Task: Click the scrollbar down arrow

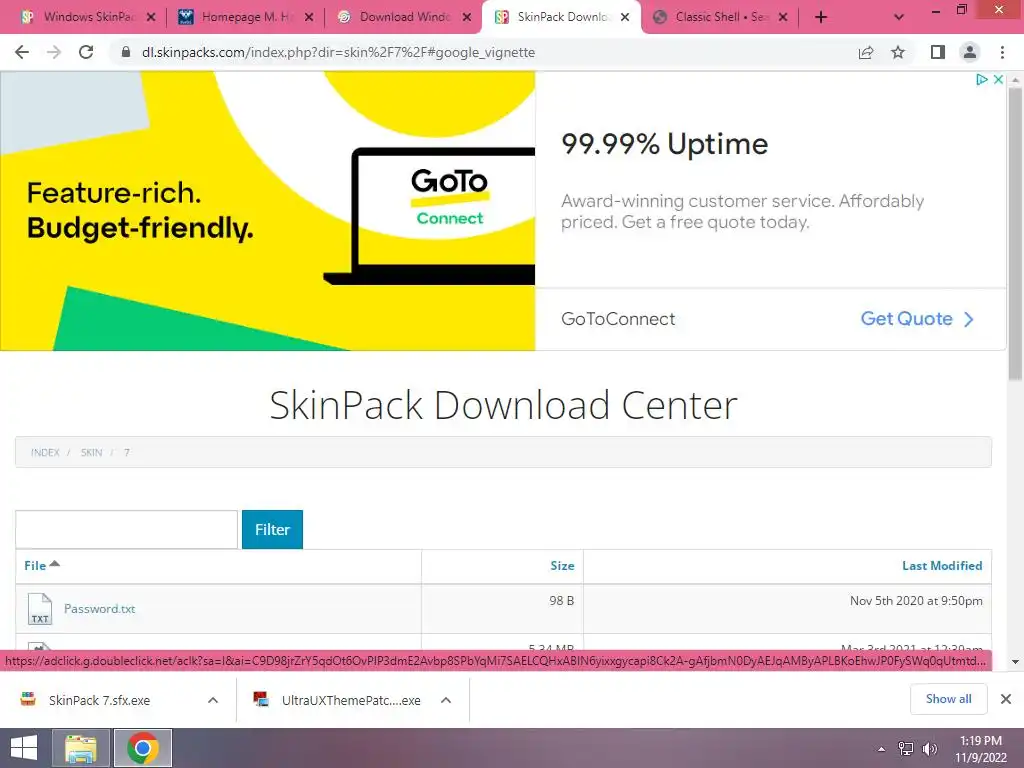Action: pyautogui.click(x=1015, y=662)
